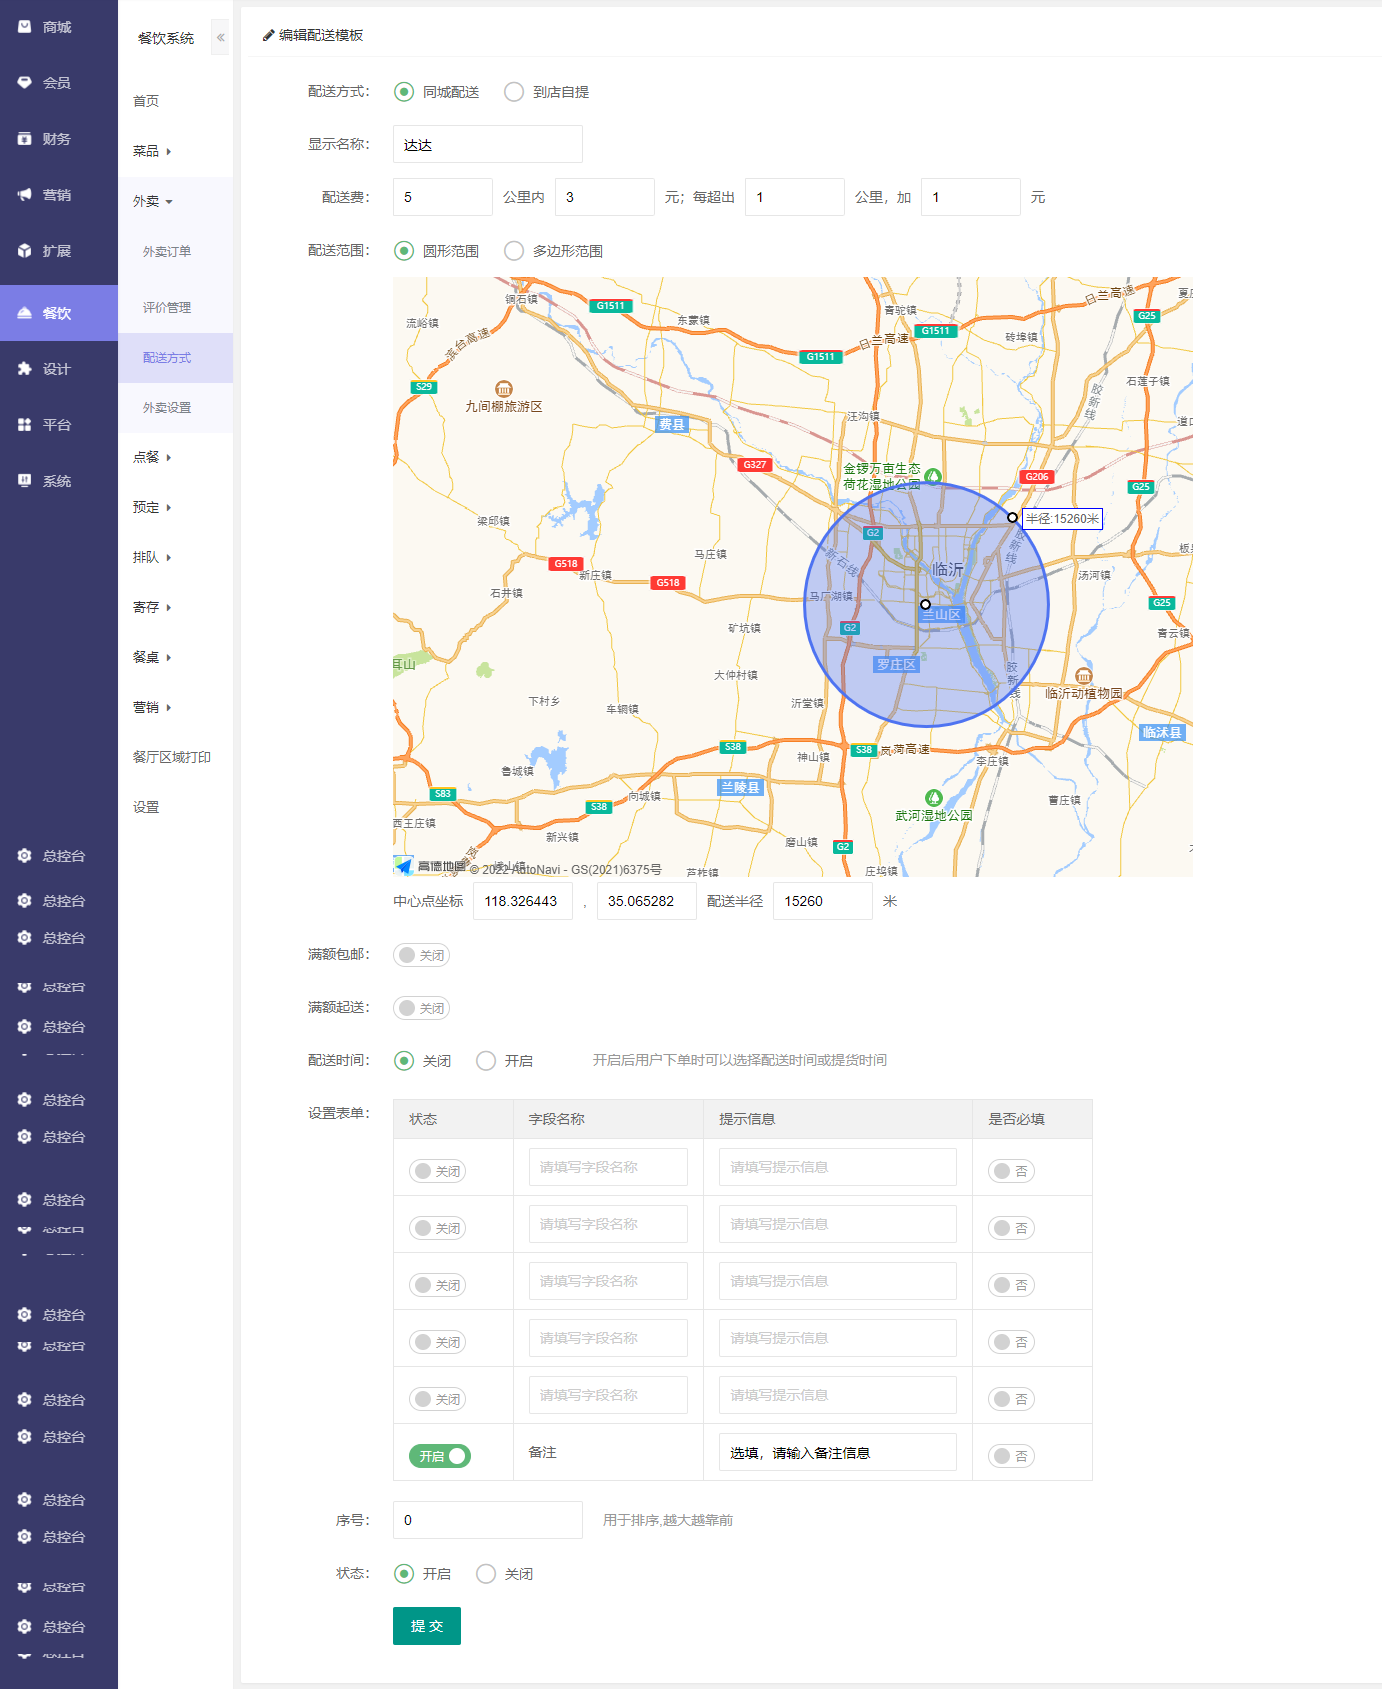Open the 平台 grid icon in sidebar
Image resolution: width=1382 pixels, height=1689 pixels.
point(25,425)
